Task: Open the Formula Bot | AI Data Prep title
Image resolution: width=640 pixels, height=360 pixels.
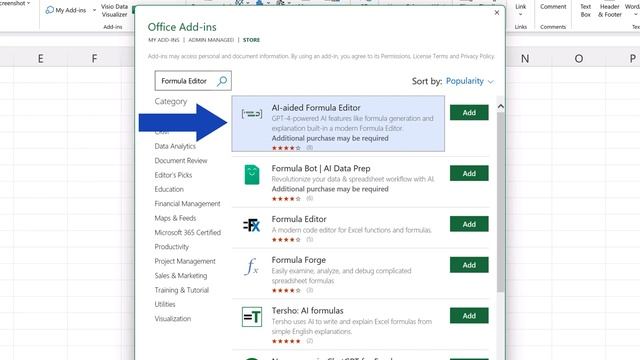Action: [321, 168]
